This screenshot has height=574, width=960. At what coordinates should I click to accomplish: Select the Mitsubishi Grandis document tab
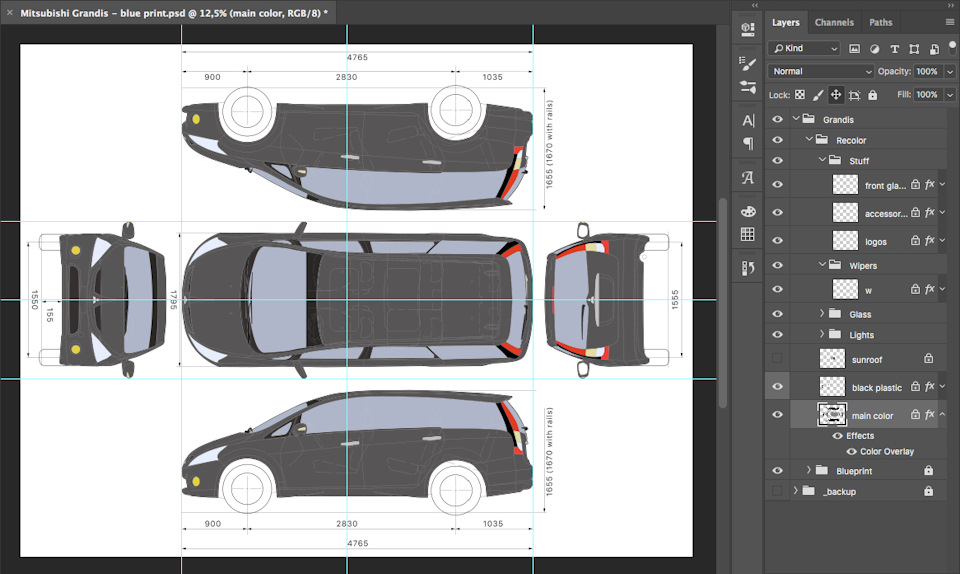coord(174,13)
